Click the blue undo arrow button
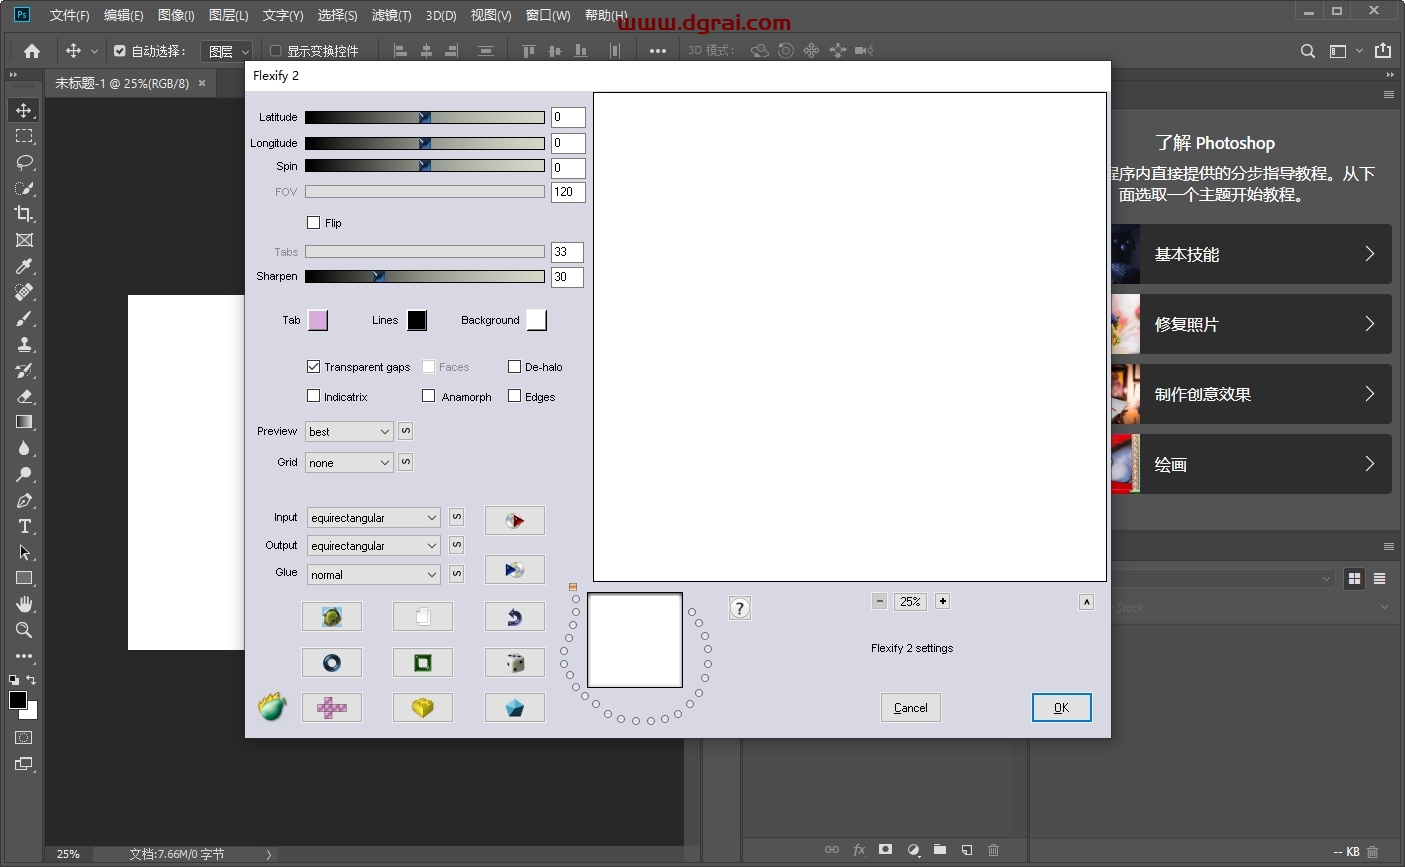Viewport: 1405px width, 867px height. [x=514, y=617]
